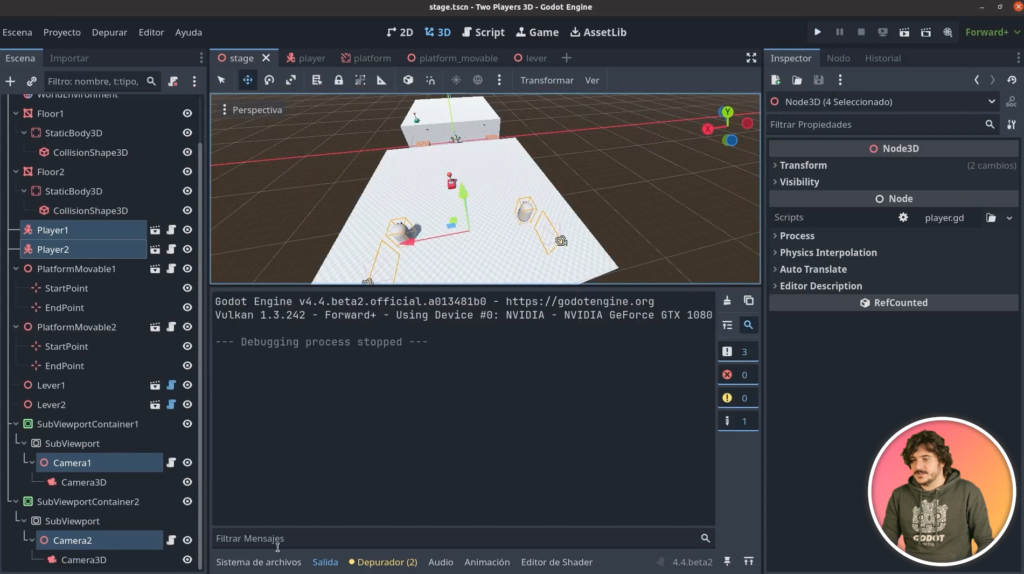Viewport: 1024px width, 574px height.
Task: Hide Lever1 with eye icon
Action: [187, 385]
